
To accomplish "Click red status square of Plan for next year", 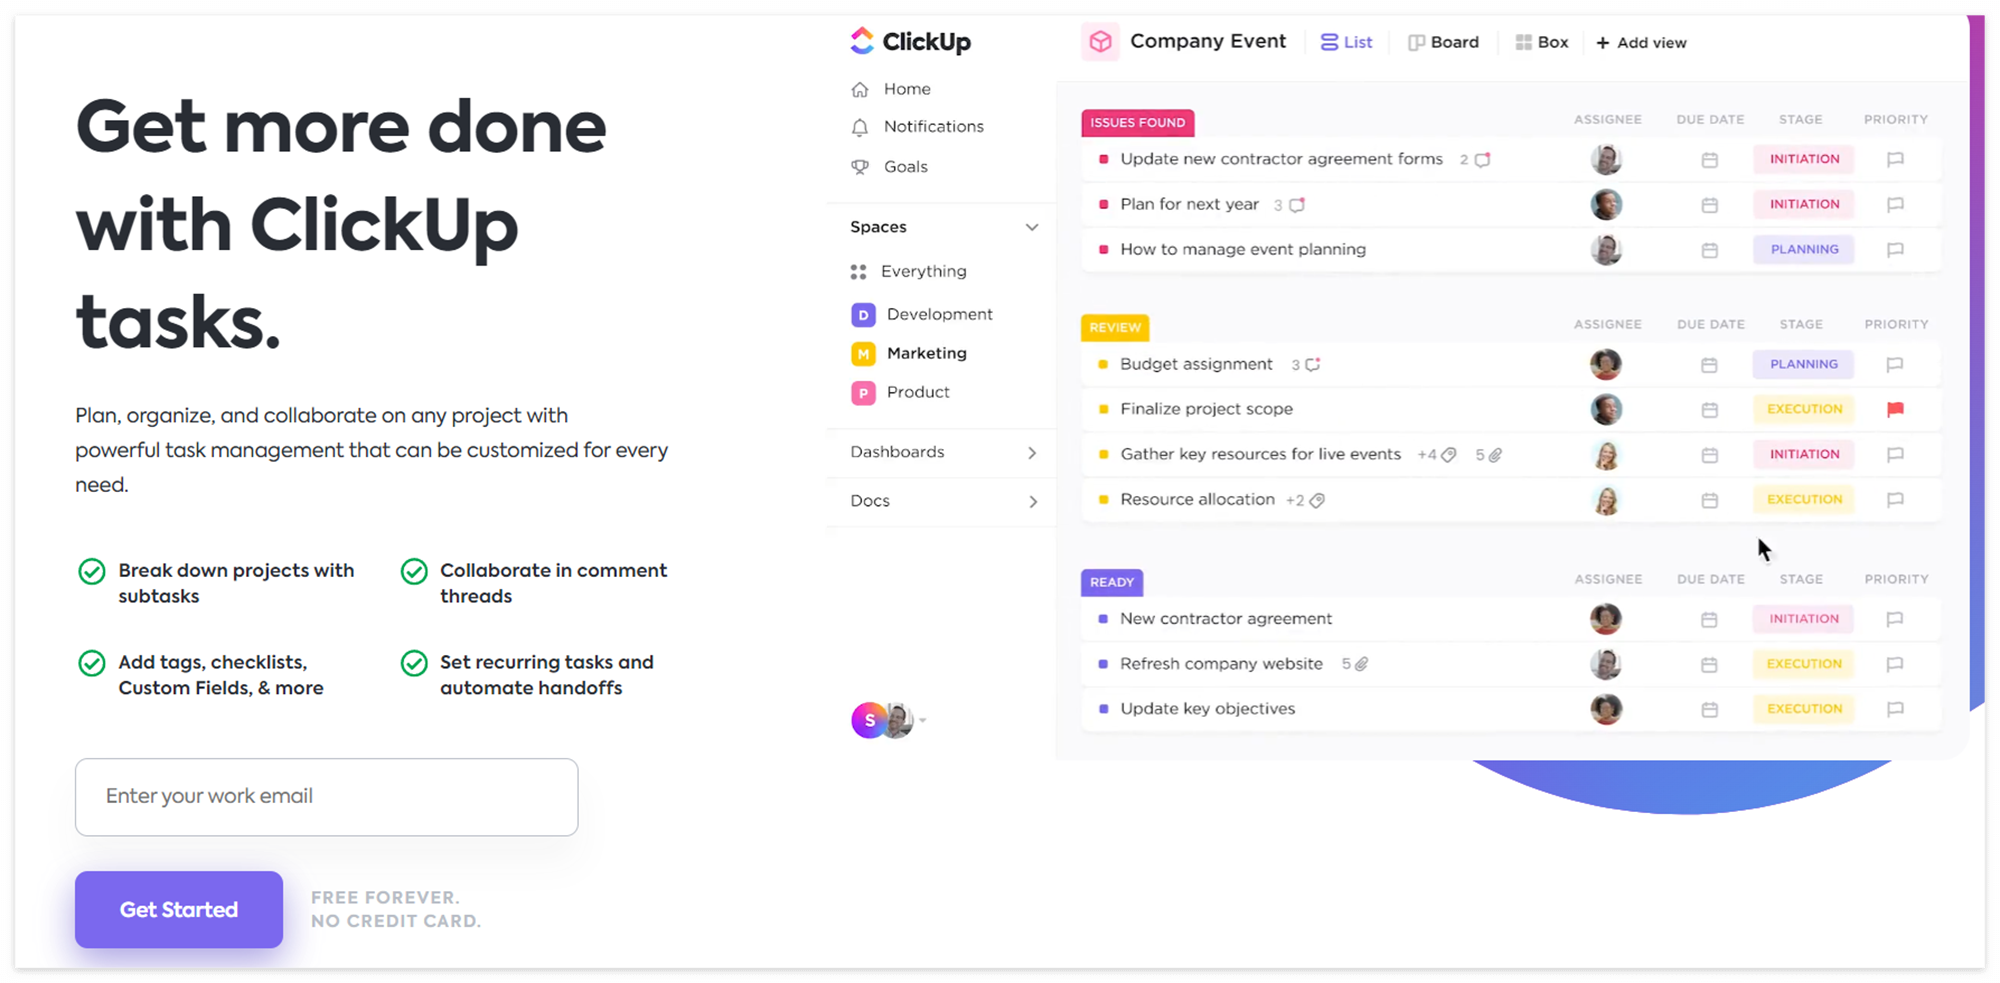I will tap(1103, 205).
